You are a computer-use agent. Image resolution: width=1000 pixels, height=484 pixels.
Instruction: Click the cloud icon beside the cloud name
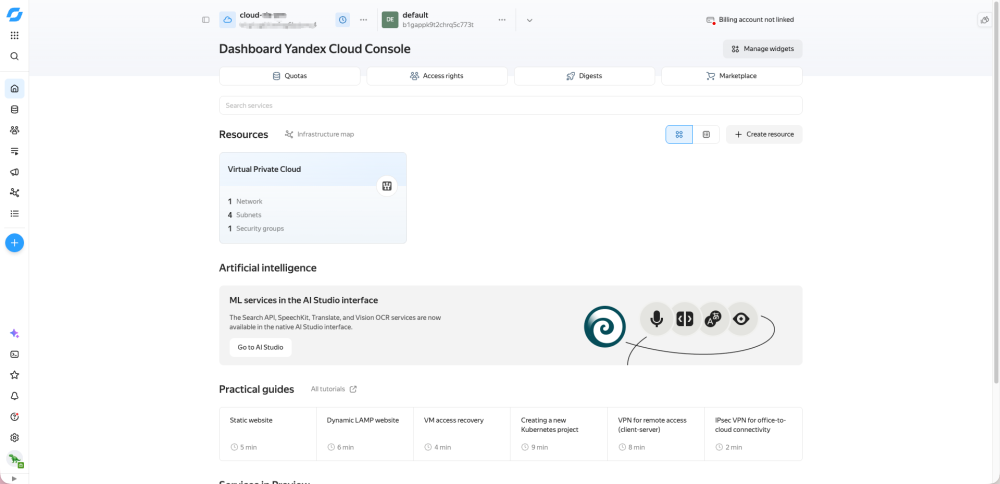coord(228,20)
